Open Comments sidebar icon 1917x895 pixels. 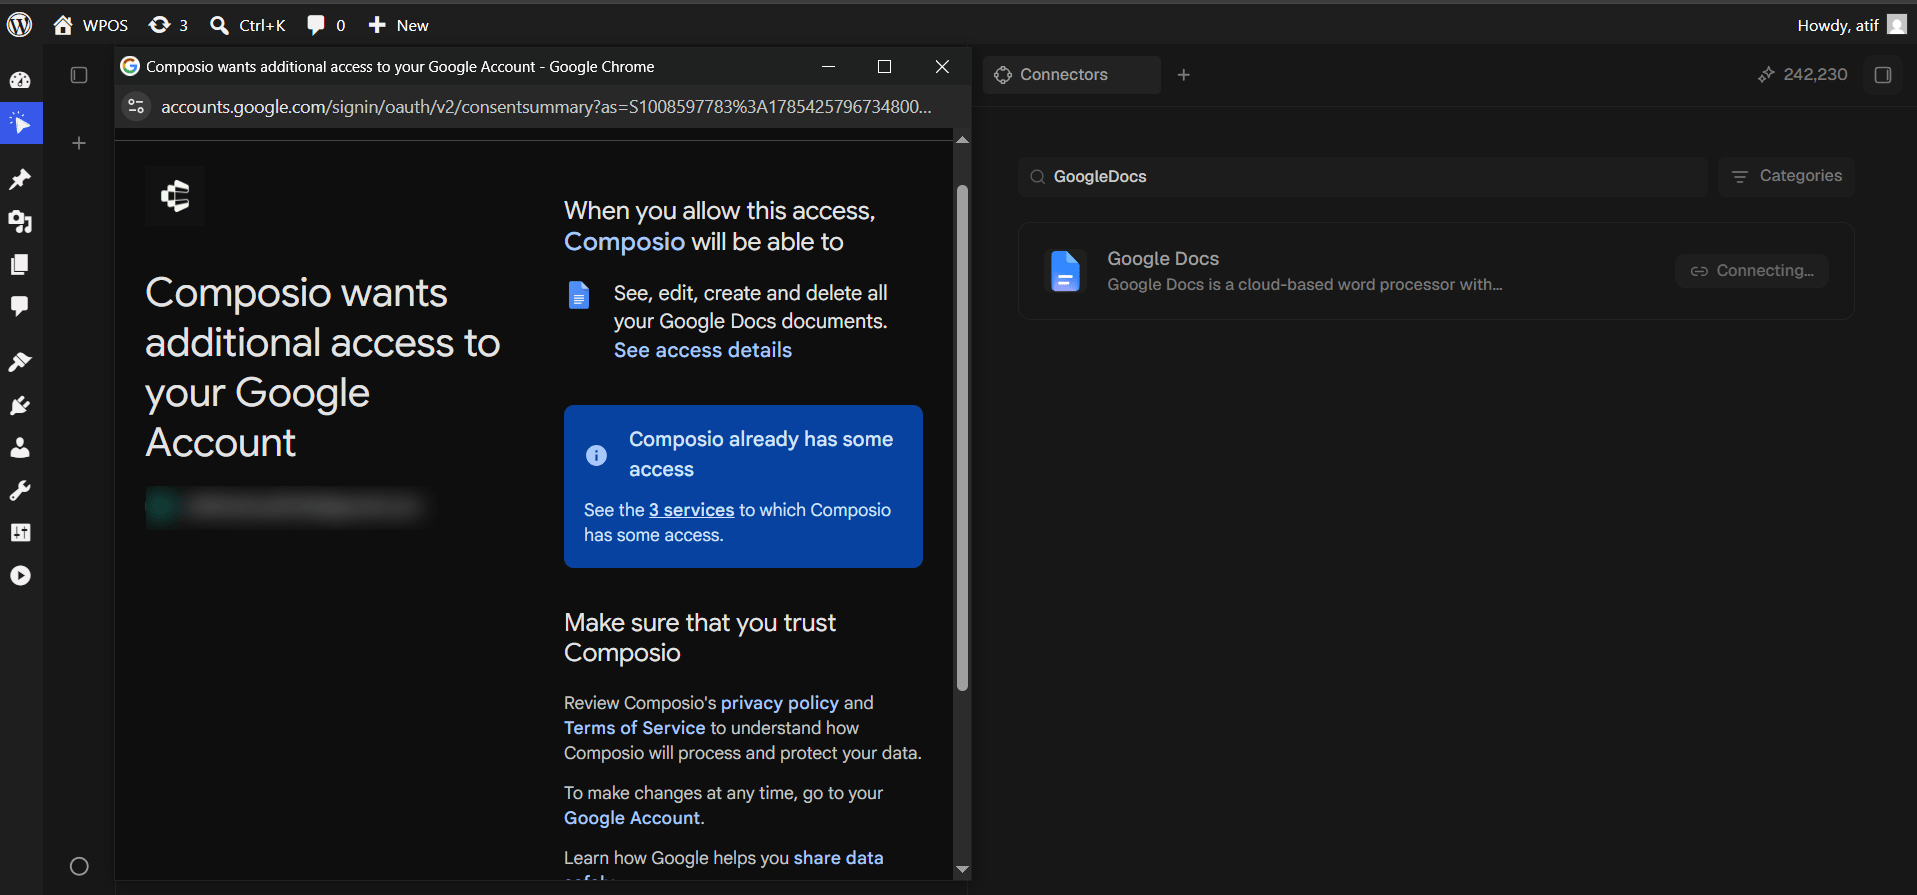(x=20, y=306)
